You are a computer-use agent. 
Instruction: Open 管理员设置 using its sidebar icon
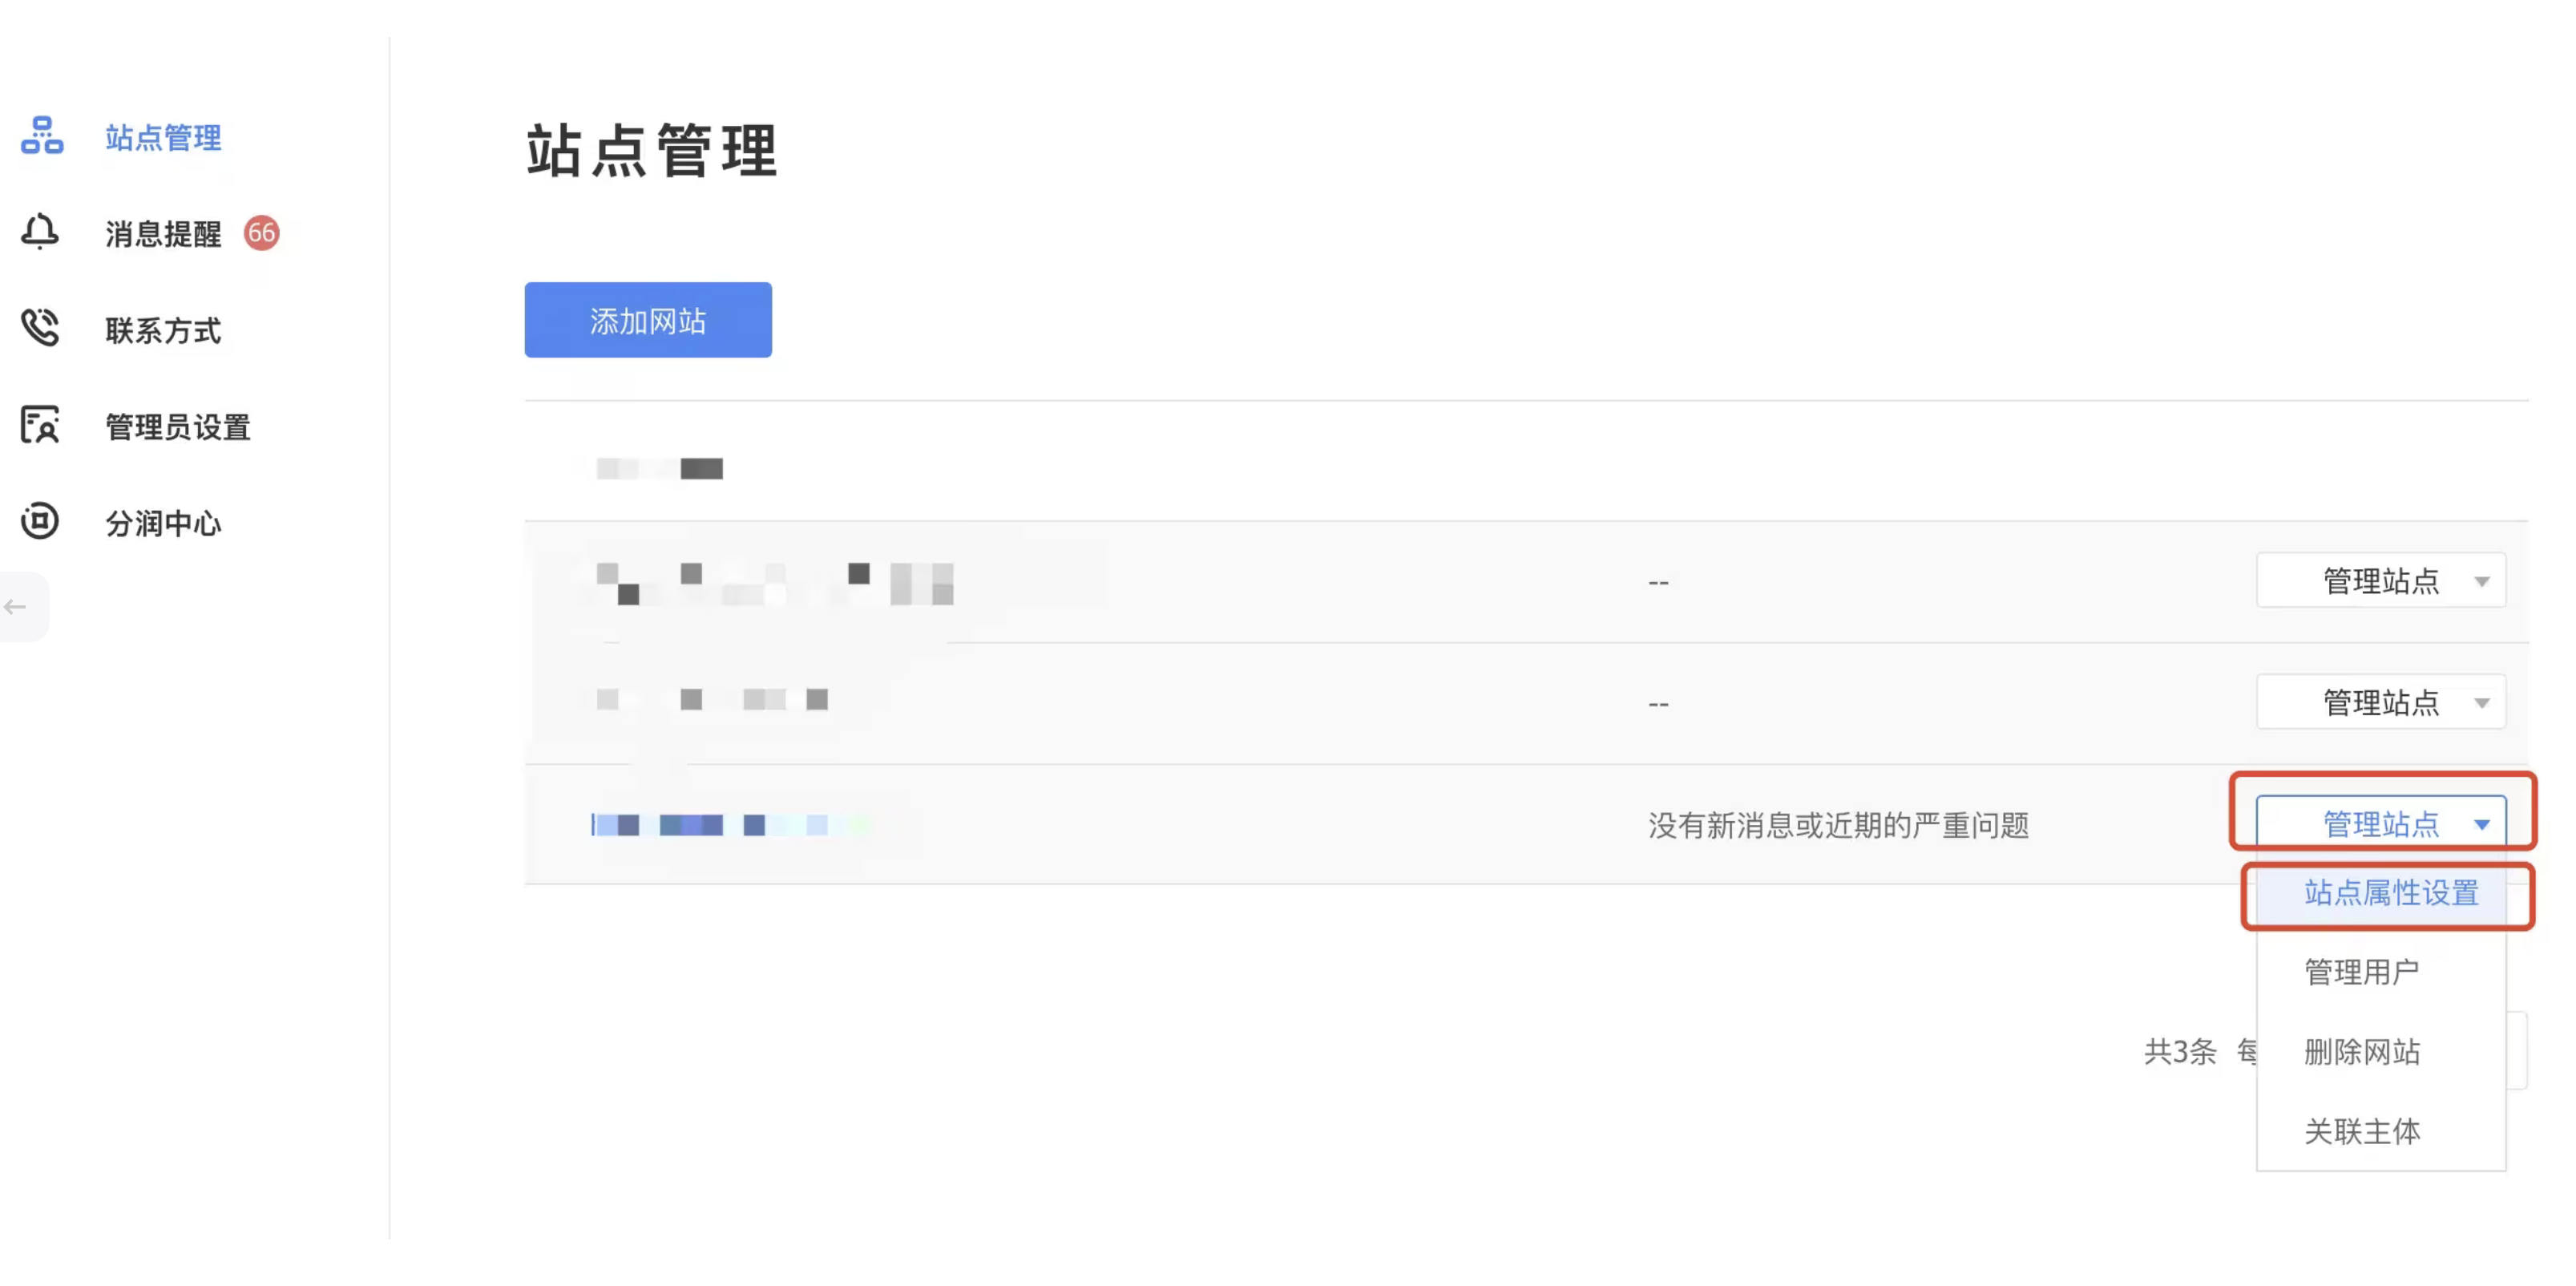(x=40, y=426)
